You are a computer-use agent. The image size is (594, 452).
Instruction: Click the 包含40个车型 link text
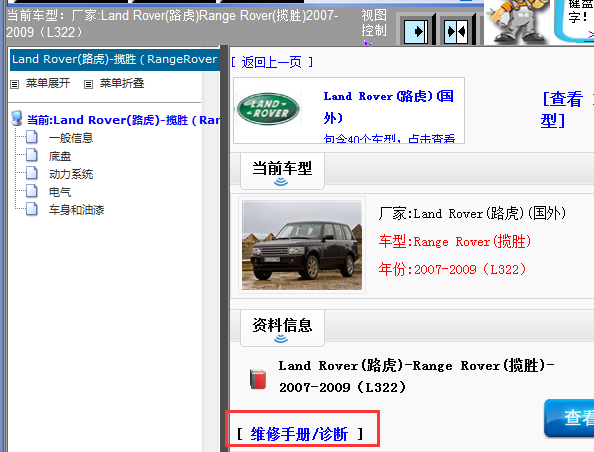(x=389, y=138)
